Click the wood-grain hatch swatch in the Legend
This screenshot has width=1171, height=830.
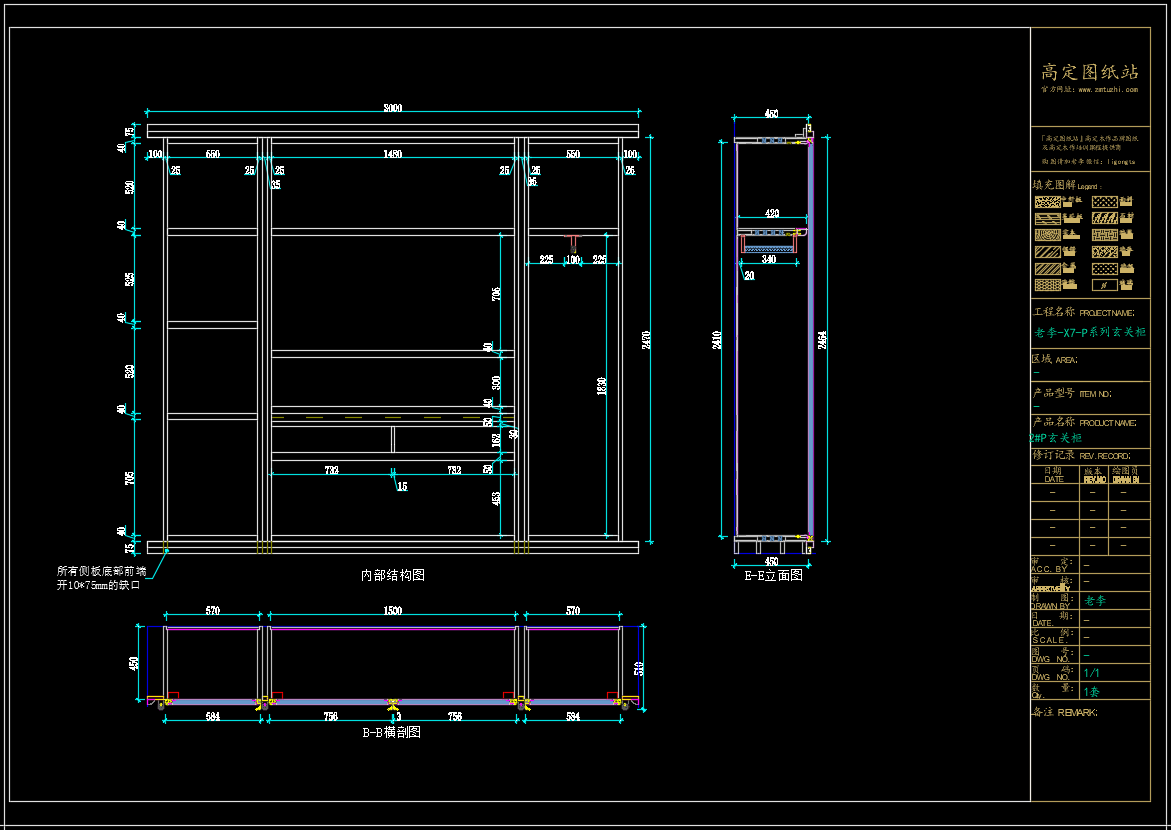click(1048, 235)
